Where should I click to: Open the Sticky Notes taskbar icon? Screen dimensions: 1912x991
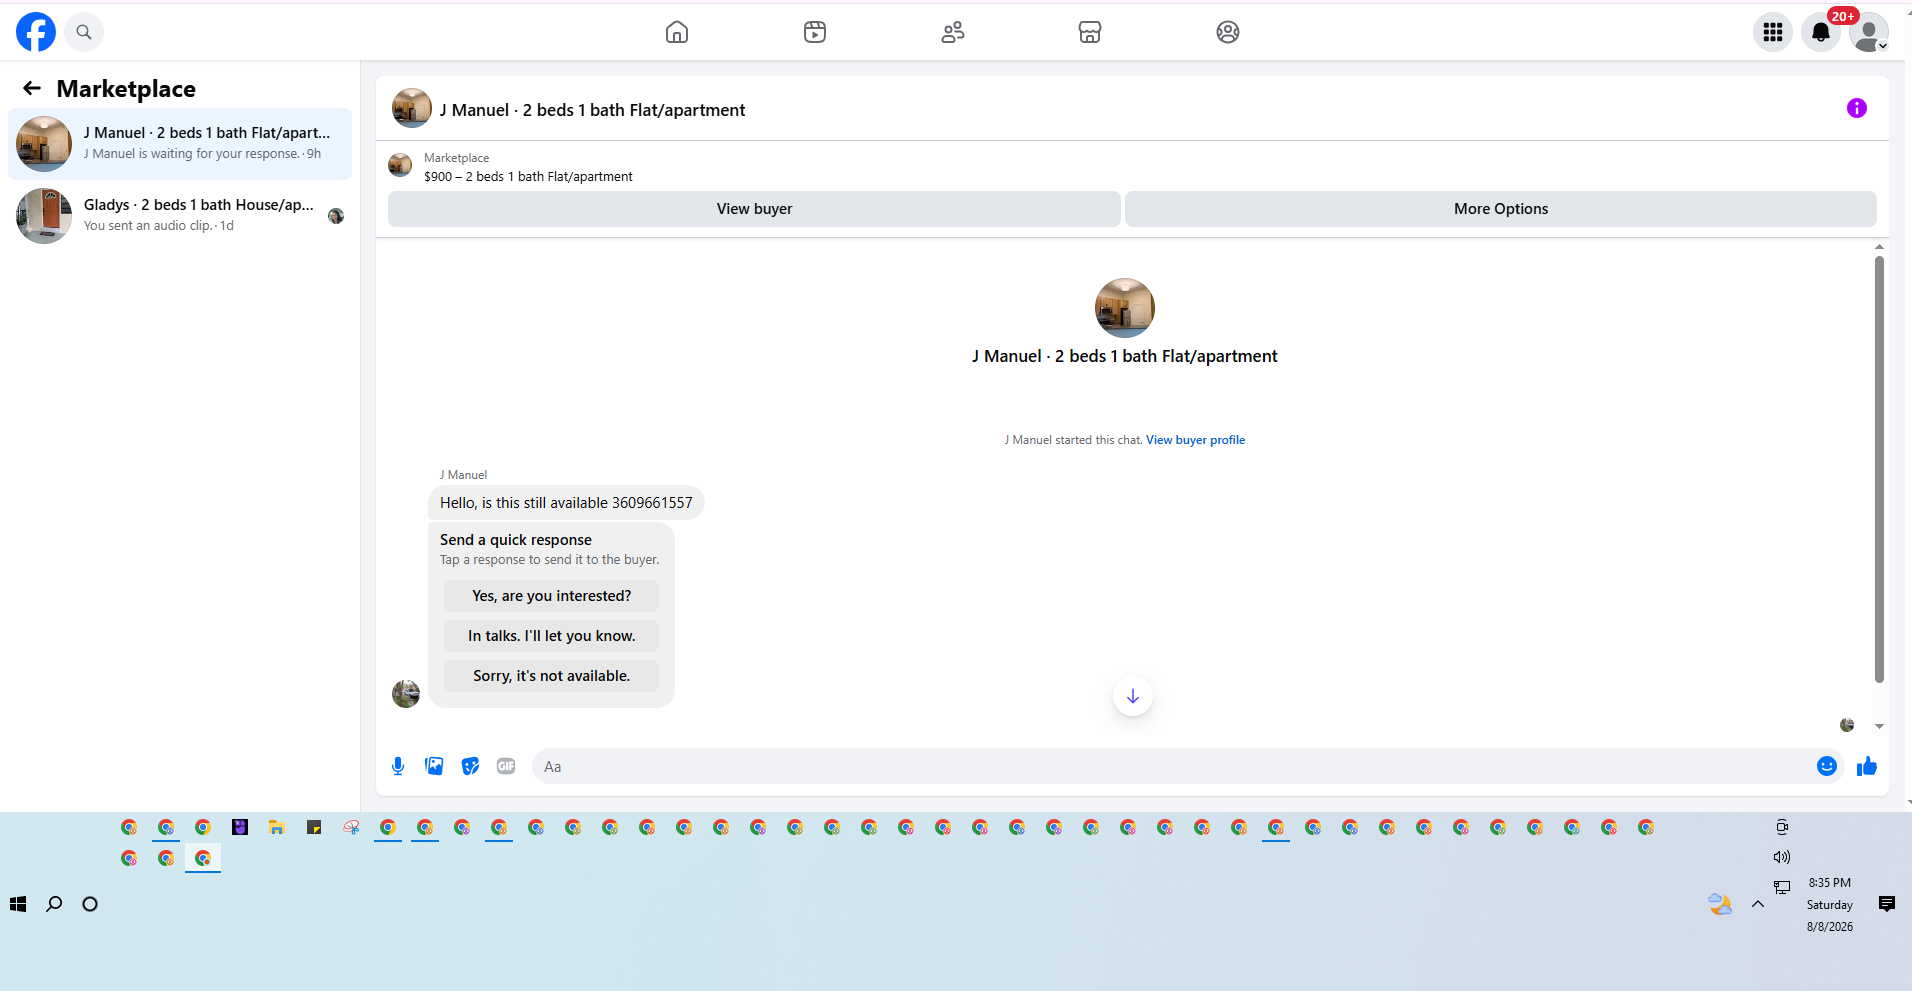314,827
